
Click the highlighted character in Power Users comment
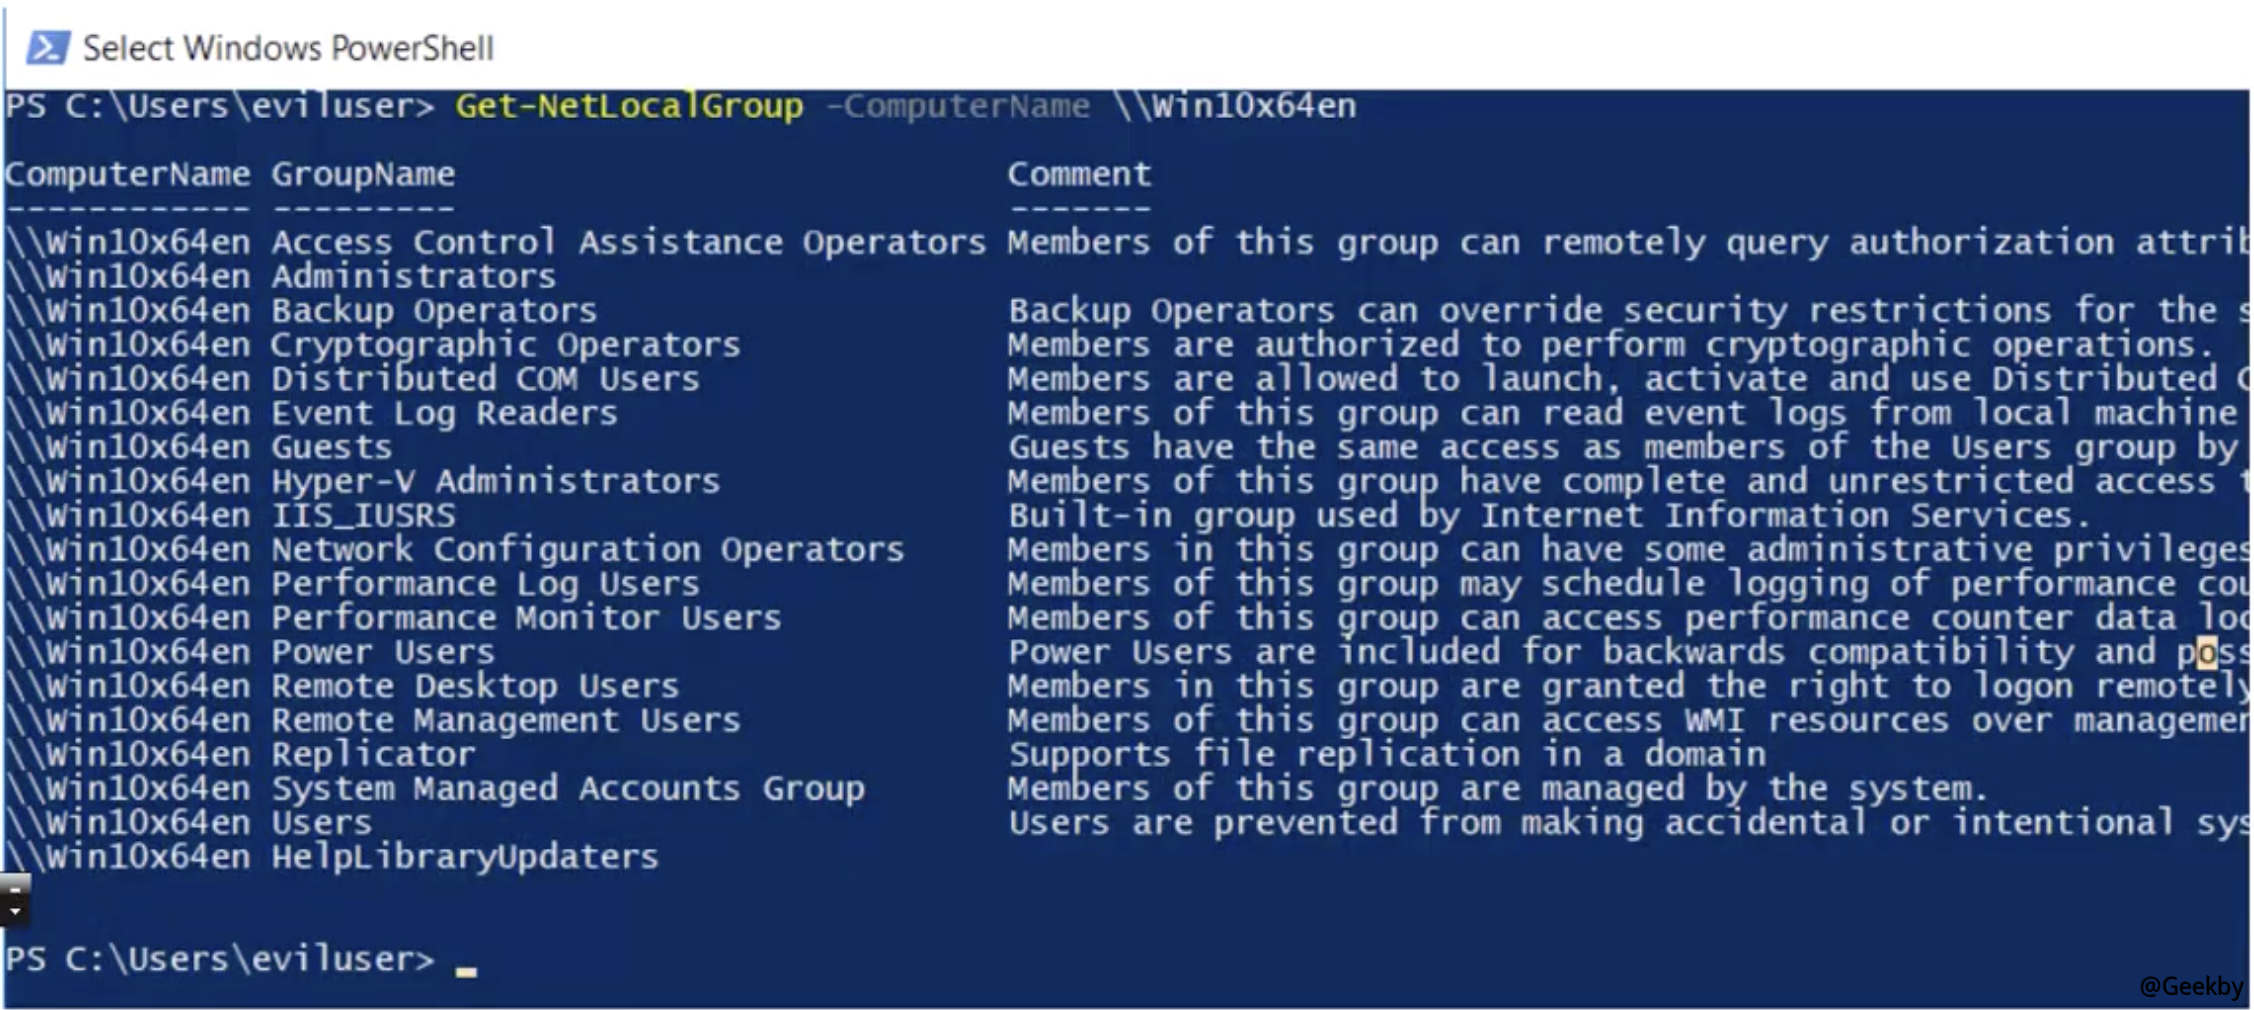(x=2206, y=652)
